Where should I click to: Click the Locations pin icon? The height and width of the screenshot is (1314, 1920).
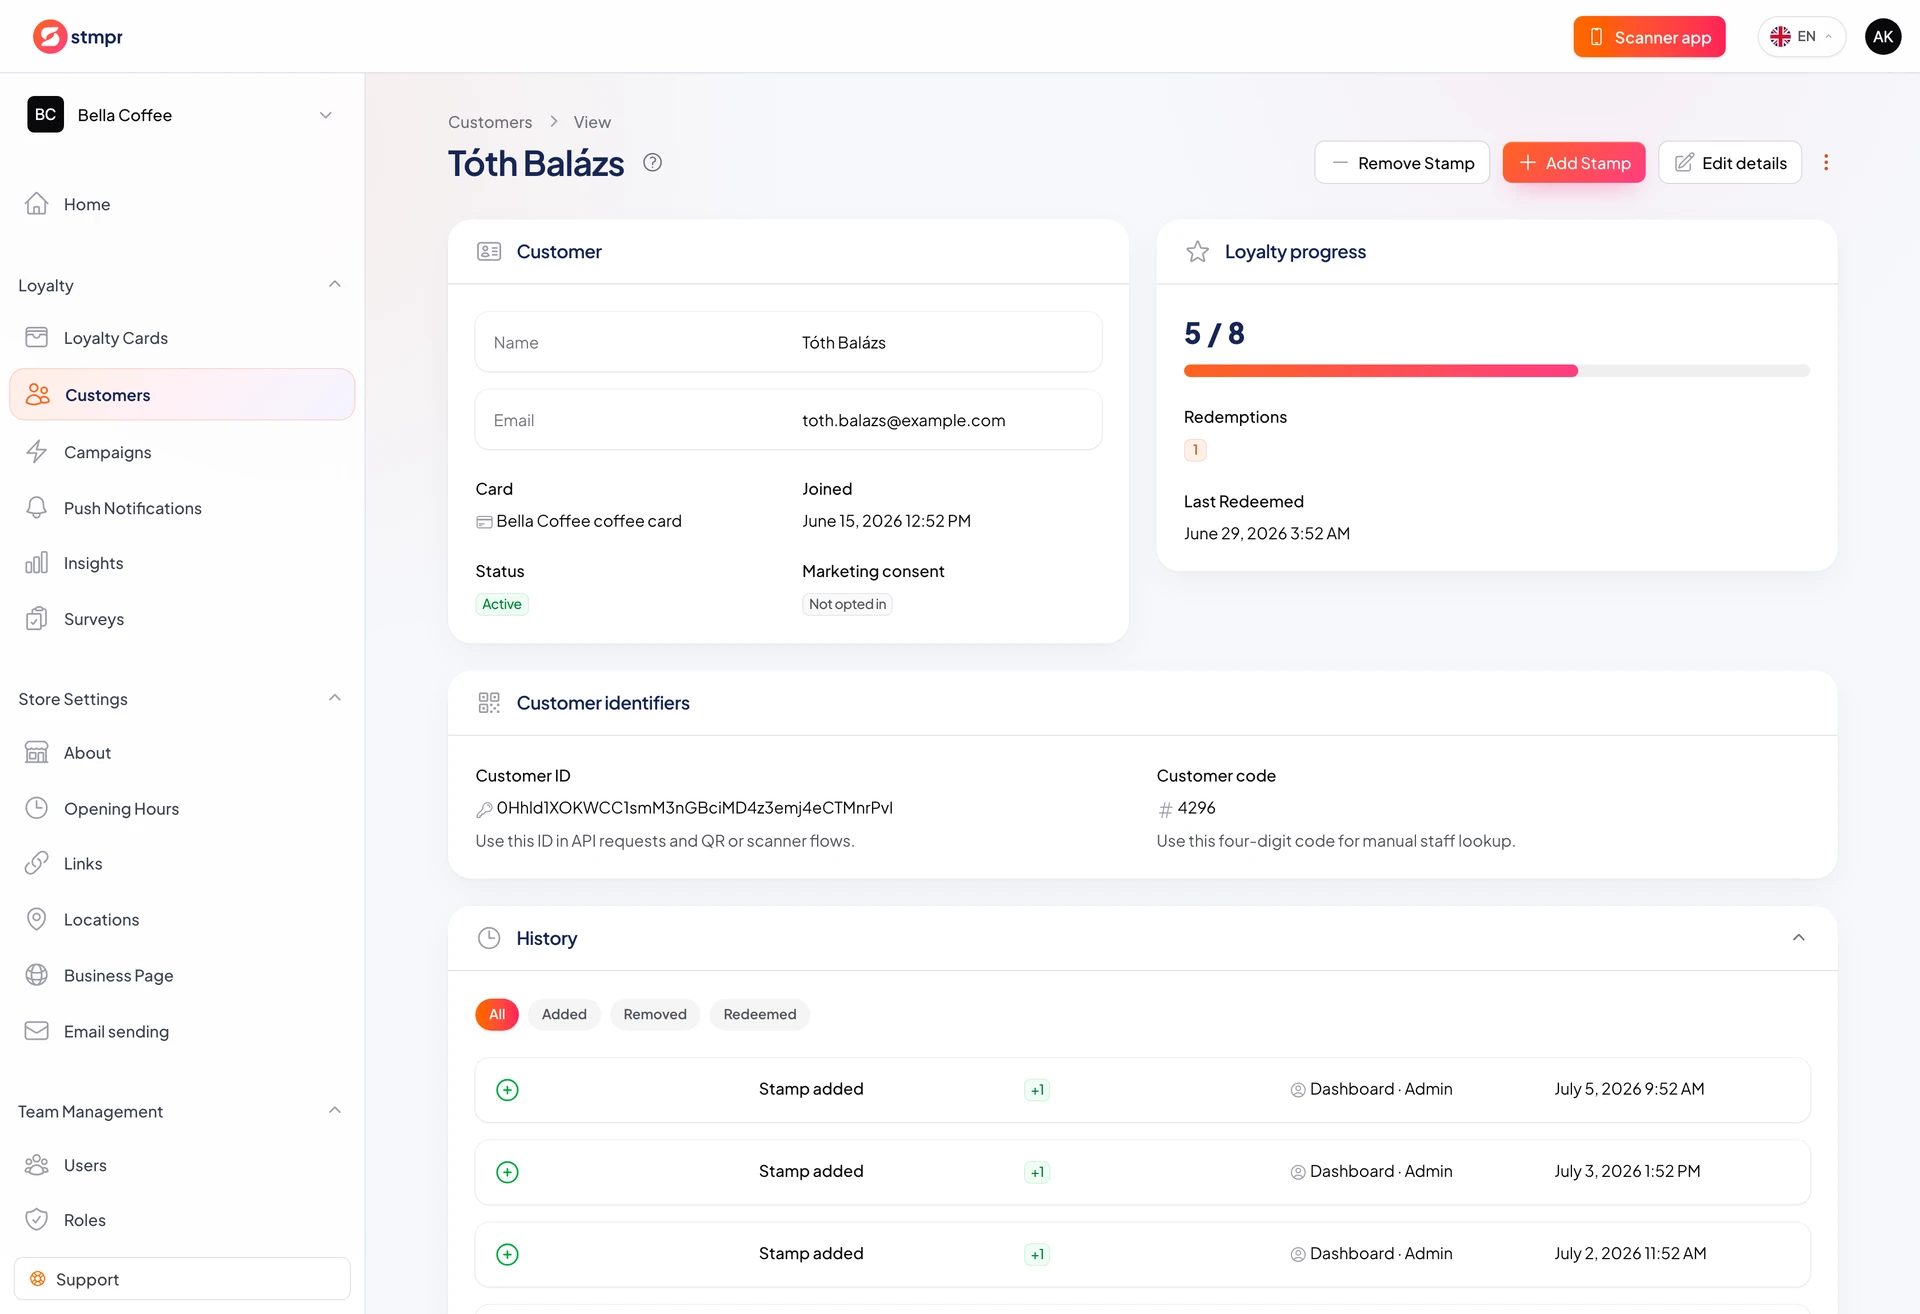click(37, 919)
